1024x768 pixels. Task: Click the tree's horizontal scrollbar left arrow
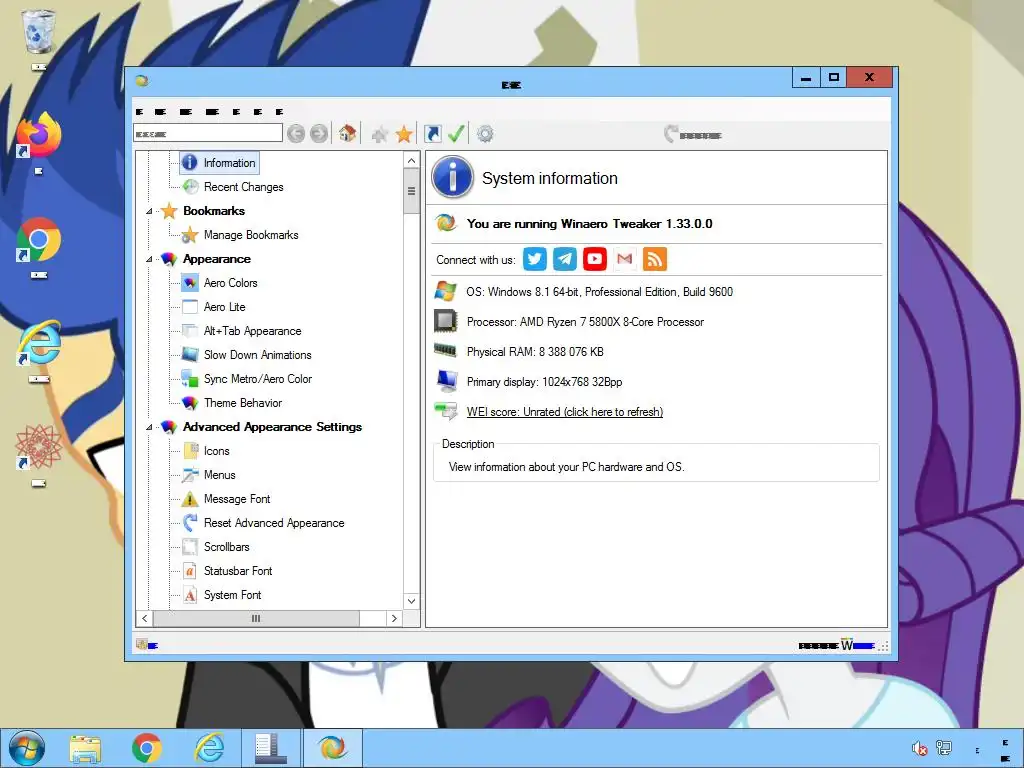click(x=144, y=618)
